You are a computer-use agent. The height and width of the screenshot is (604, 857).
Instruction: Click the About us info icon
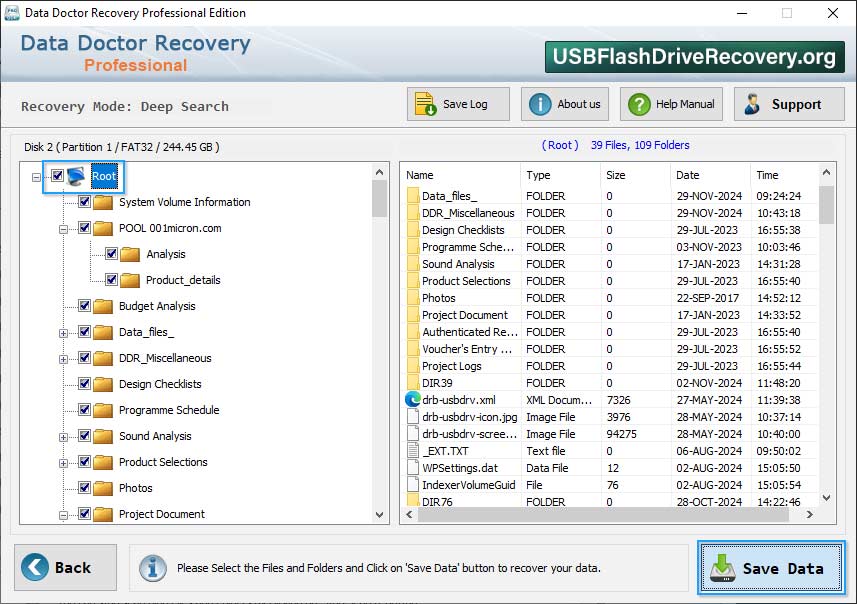(x=540, y=104)
